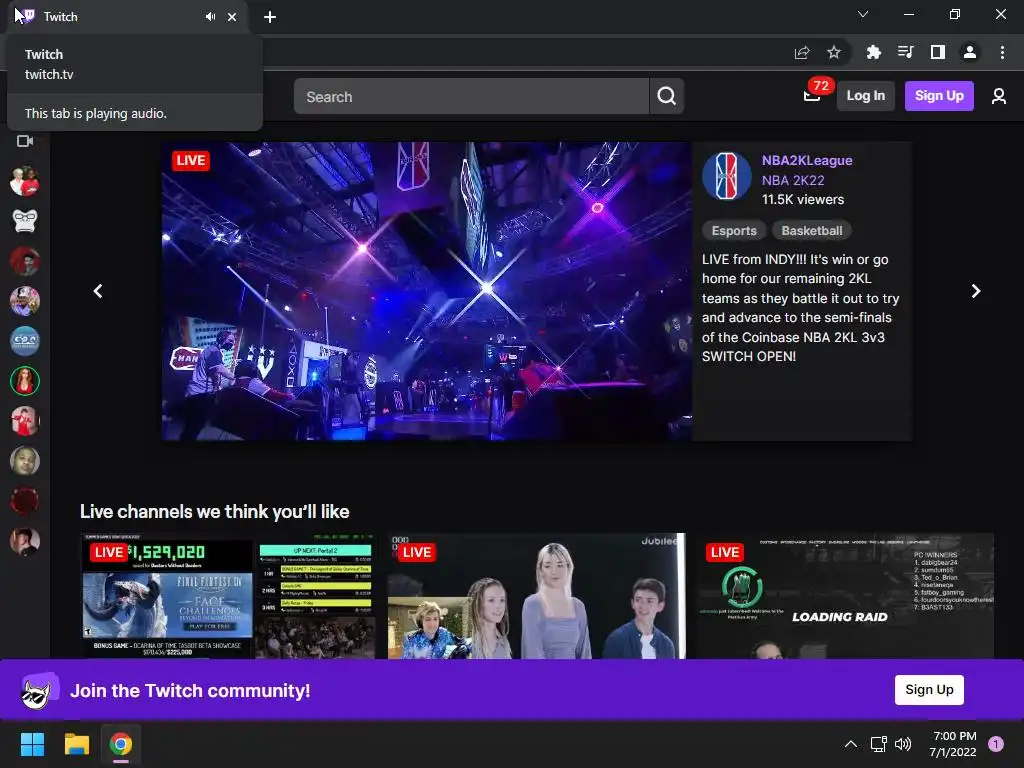This screenshot has width=1024, height=768.
Task: Open the blue round logo sidebar channel
Action: pos(25,341)
